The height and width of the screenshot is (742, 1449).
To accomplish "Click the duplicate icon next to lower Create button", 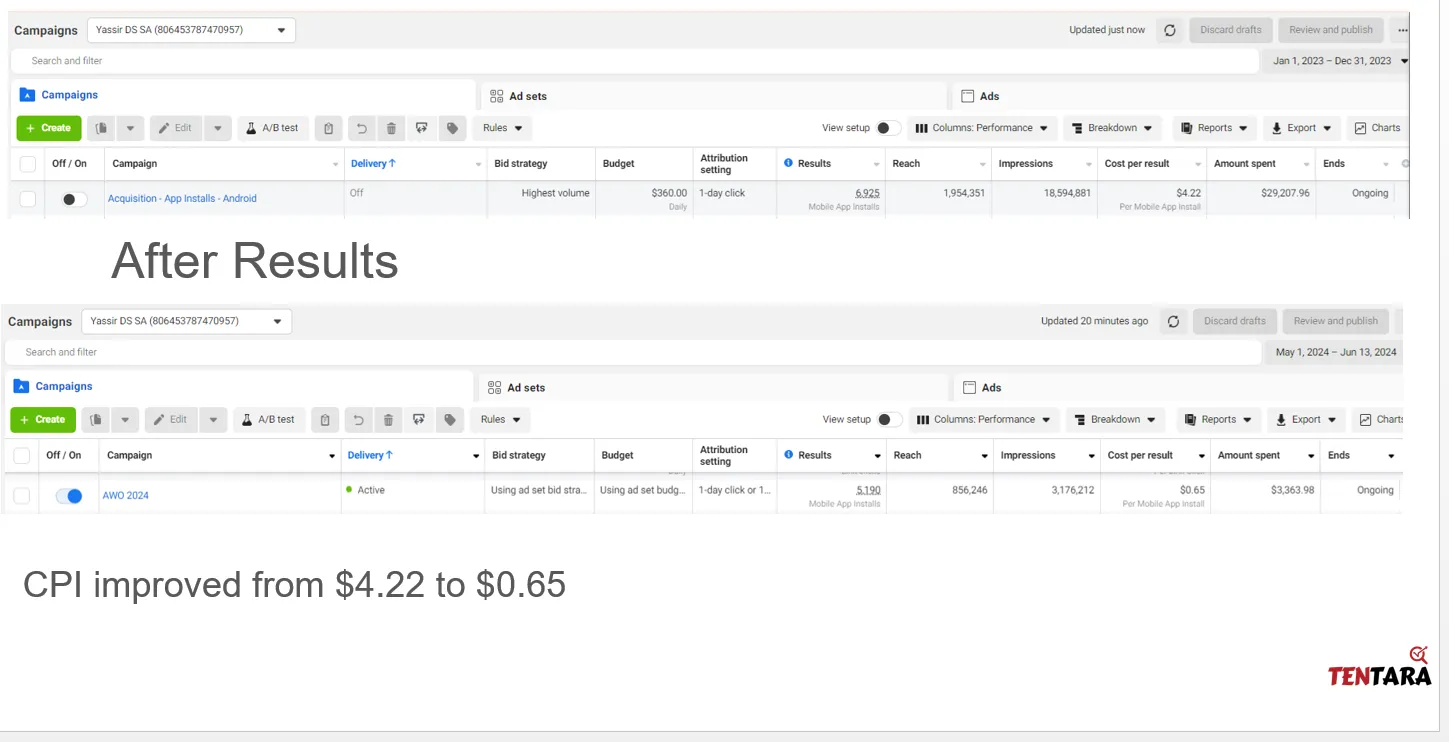I will (x=95, y=420).
